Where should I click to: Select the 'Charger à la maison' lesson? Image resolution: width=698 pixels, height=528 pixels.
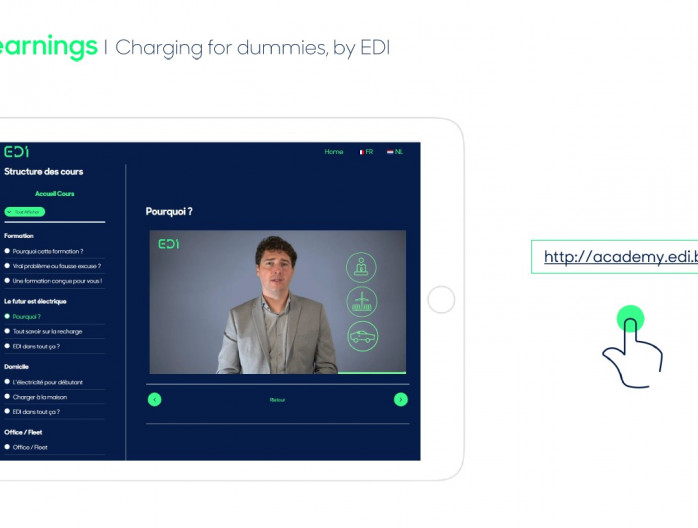point(40,397)
